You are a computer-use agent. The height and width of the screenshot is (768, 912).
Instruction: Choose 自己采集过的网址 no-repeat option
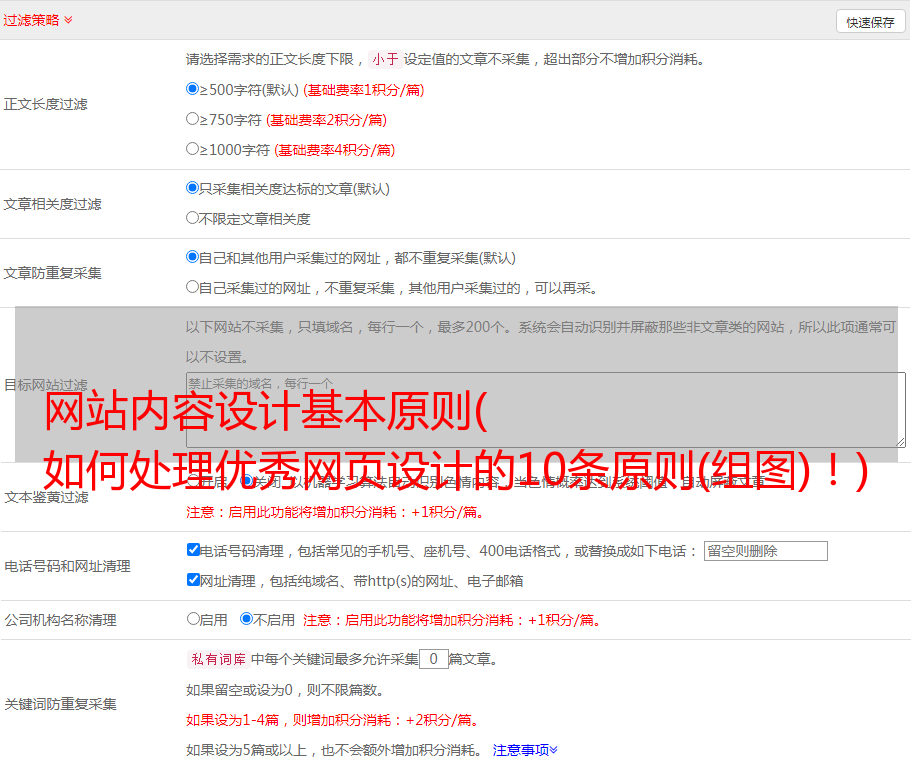click(x=193, y=287)
